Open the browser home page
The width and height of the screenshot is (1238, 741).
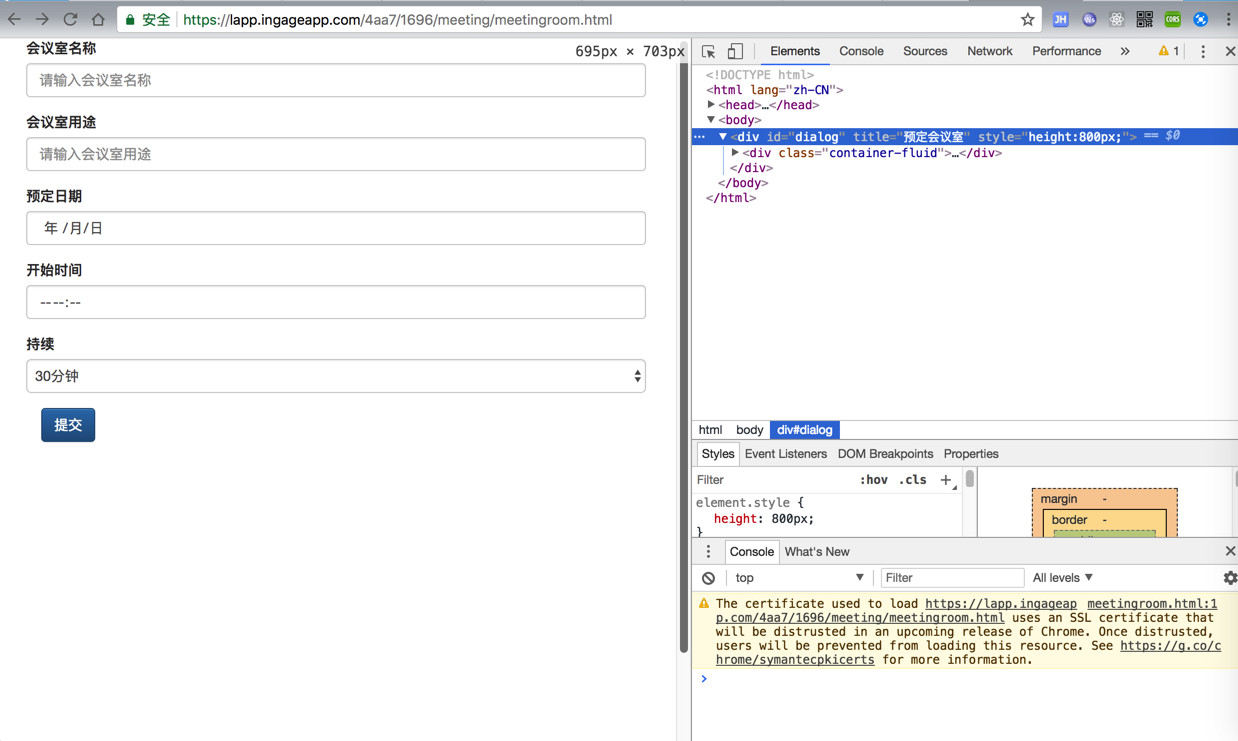pos(98,19)
